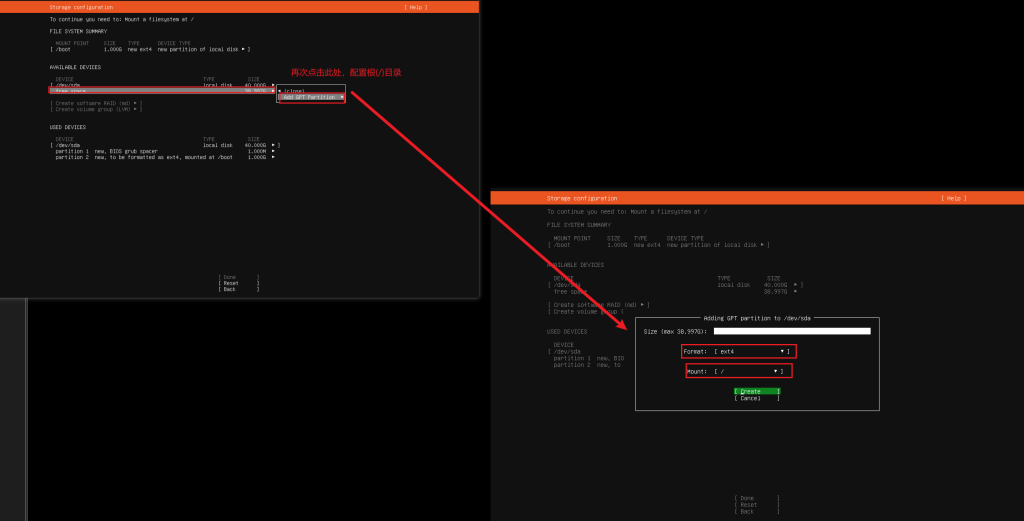Screen dimensions: 1024x521
Task: Select Add GPT Partition in the popup menu
Action: tap(311, 97)
